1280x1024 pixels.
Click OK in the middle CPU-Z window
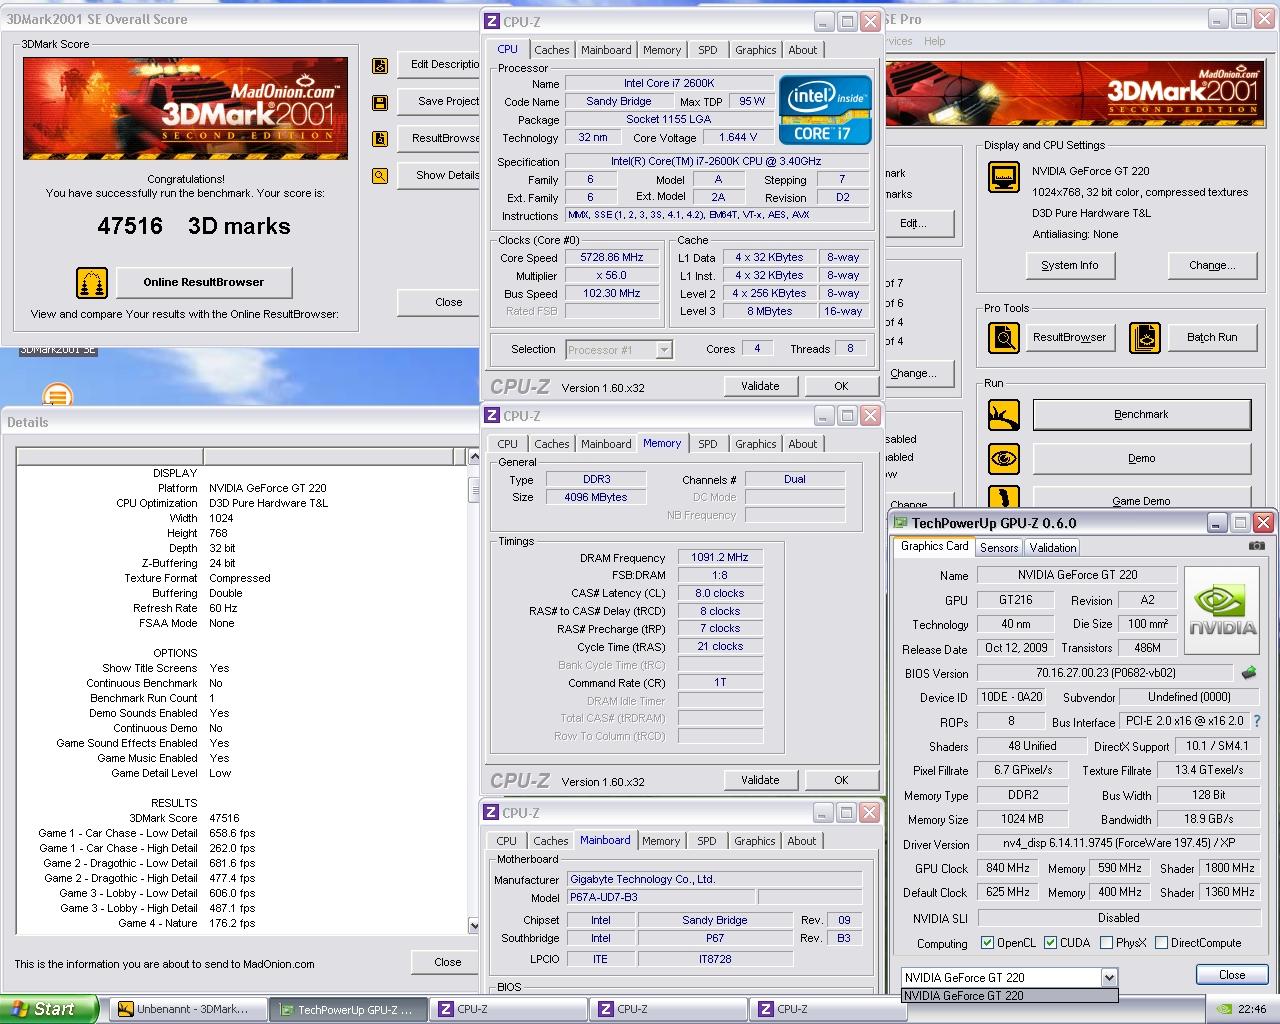pos(841,780)
